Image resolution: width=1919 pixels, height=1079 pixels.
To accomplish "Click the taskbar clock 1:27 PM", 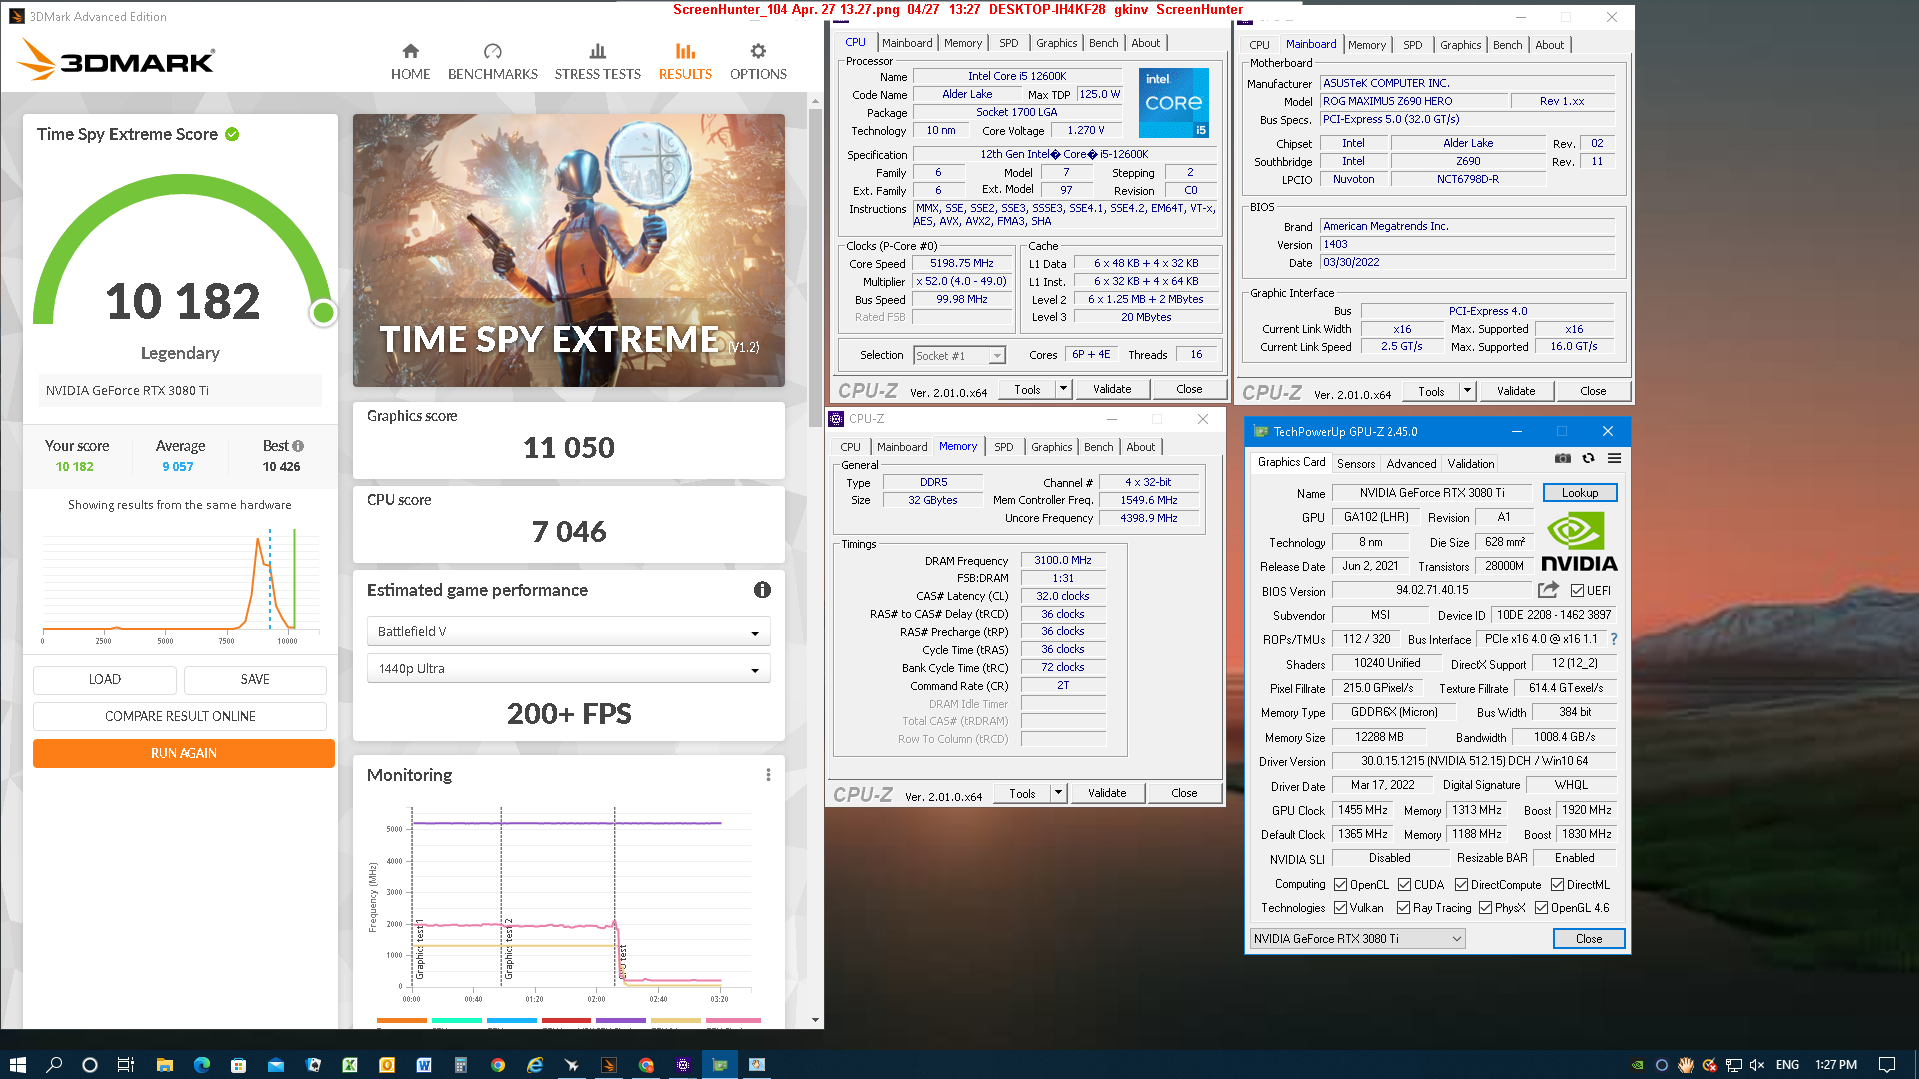I will [1836, 1065].
